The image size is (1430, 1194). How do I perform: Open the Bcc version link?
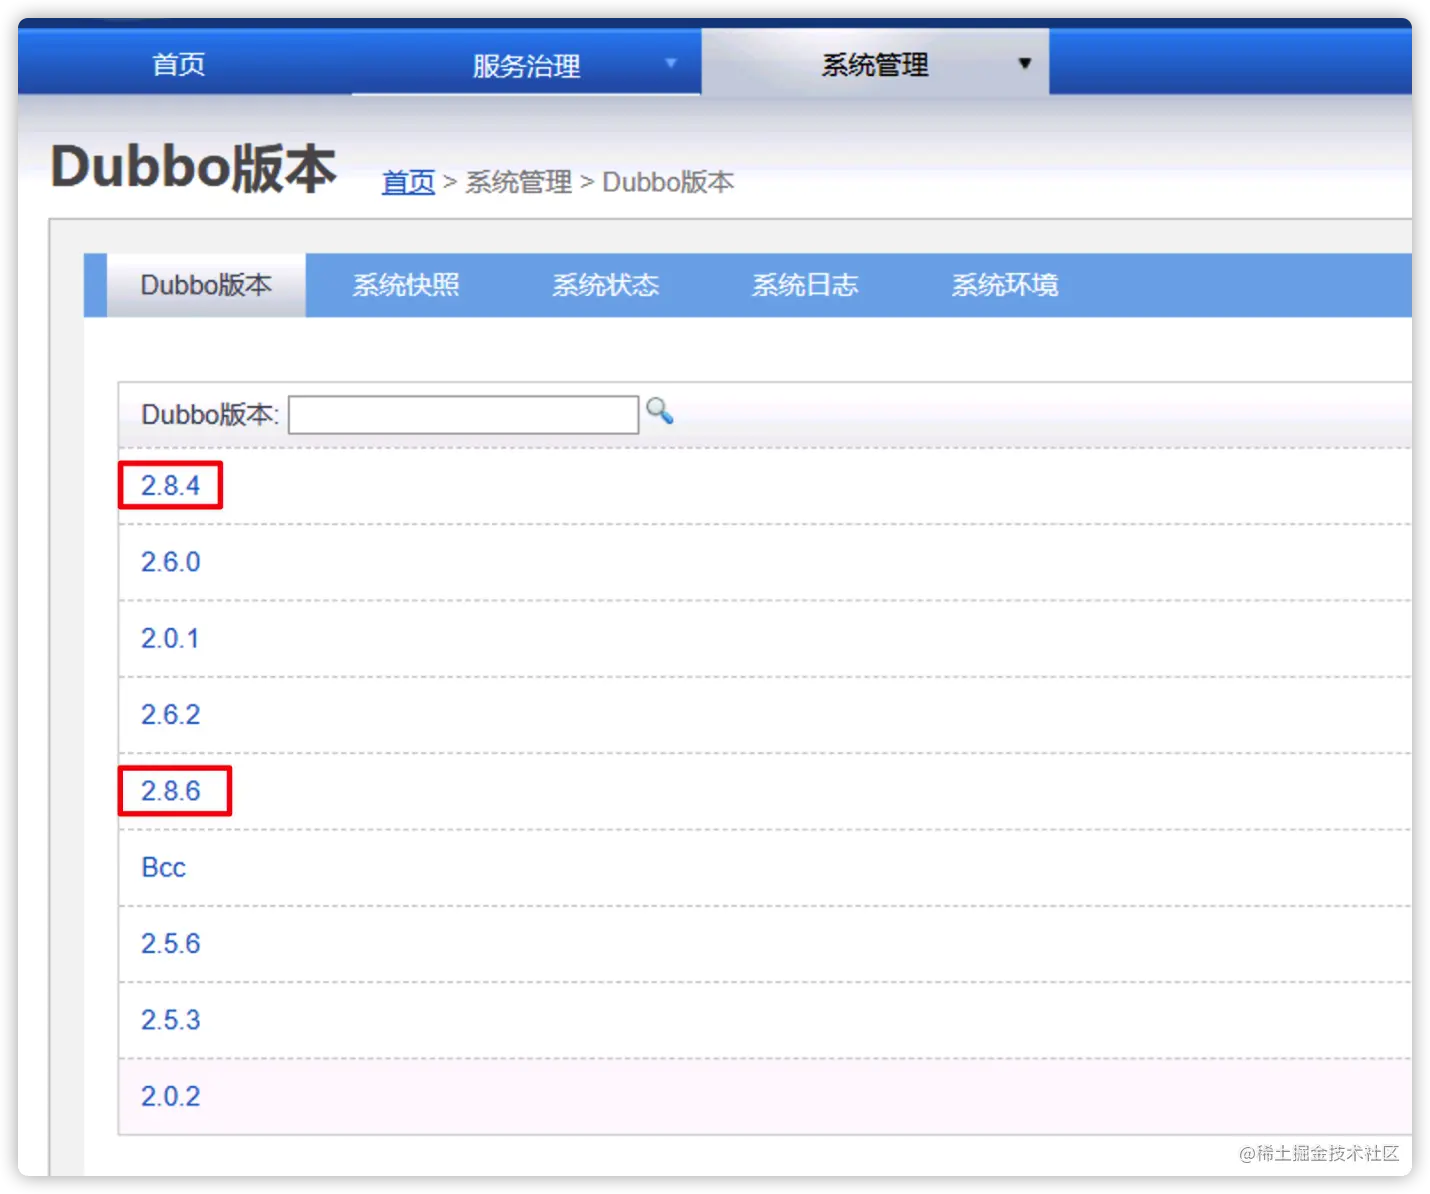tap(164, 867)
